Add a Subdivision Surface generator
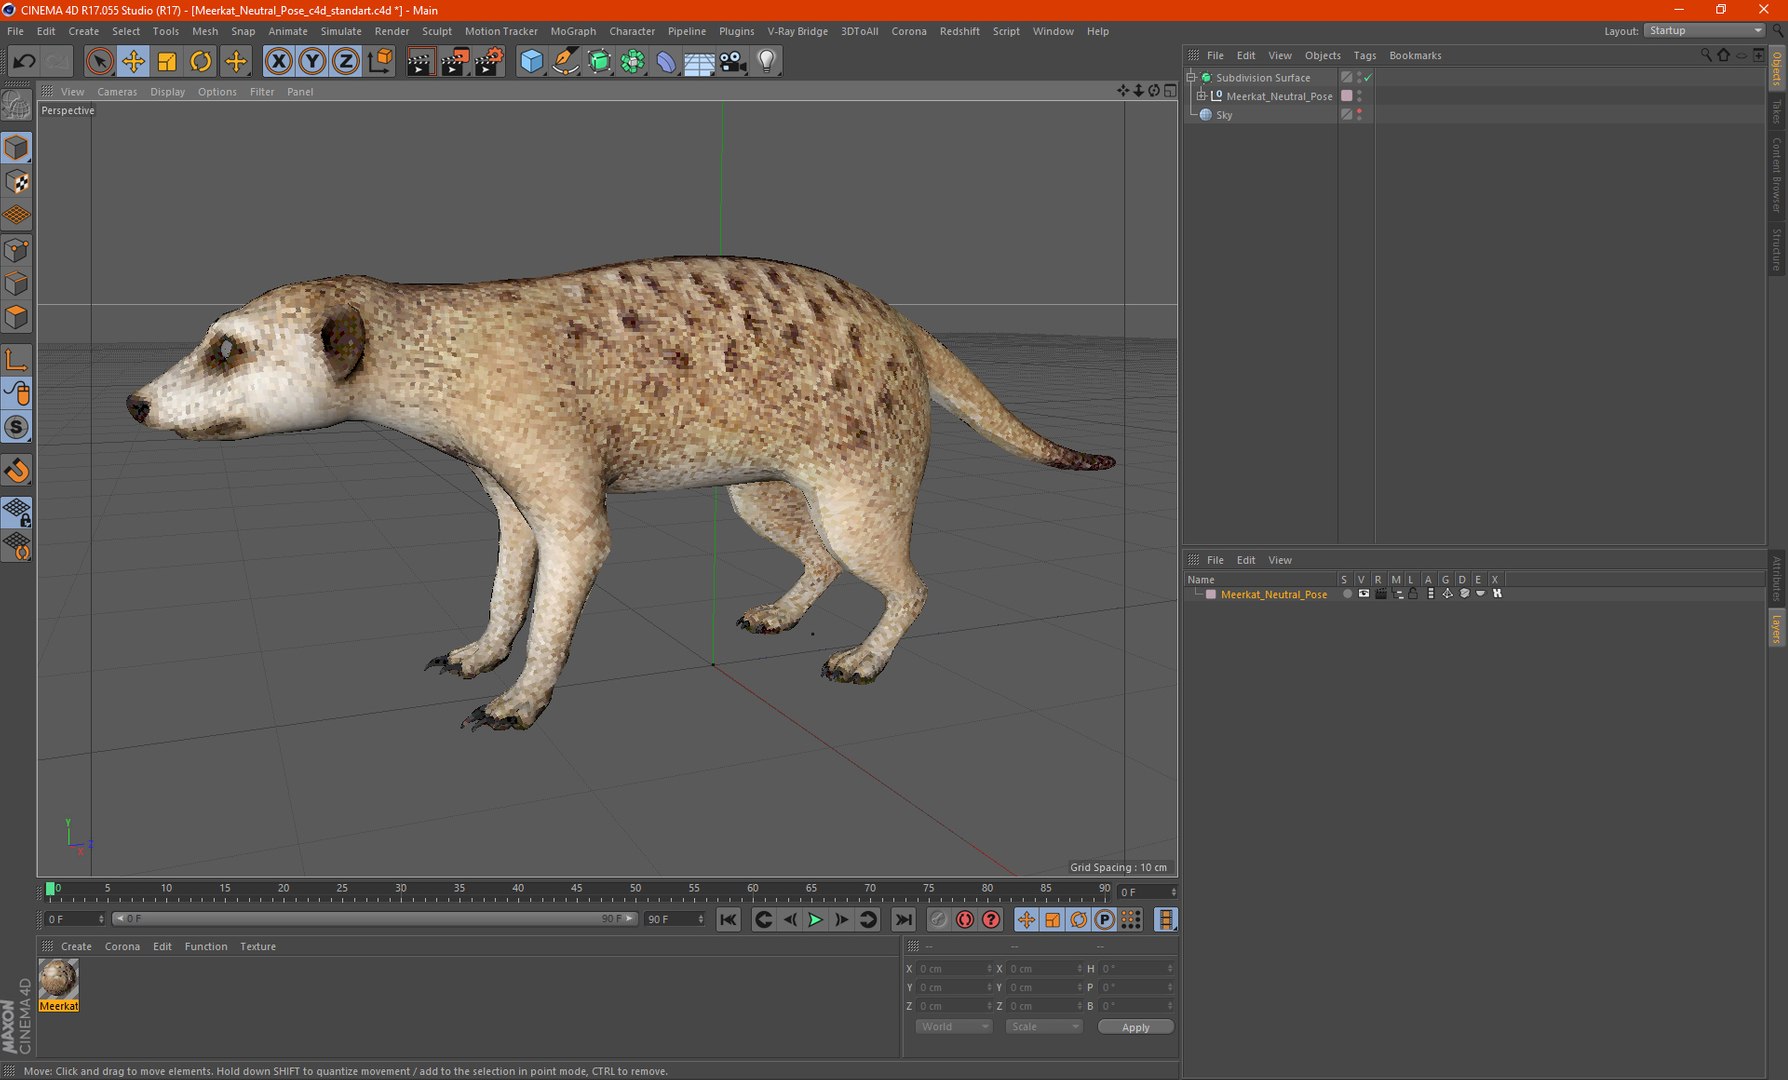 [x=599, y=62]
